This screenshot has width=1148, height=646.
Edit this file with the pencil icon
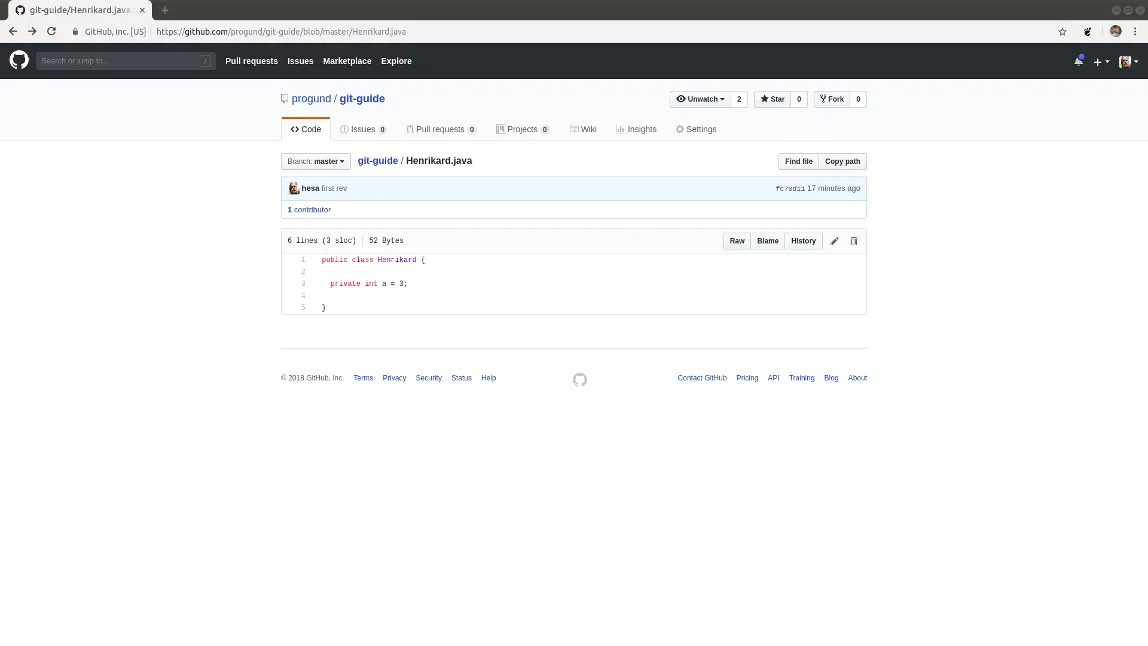[x=834, y=241]
